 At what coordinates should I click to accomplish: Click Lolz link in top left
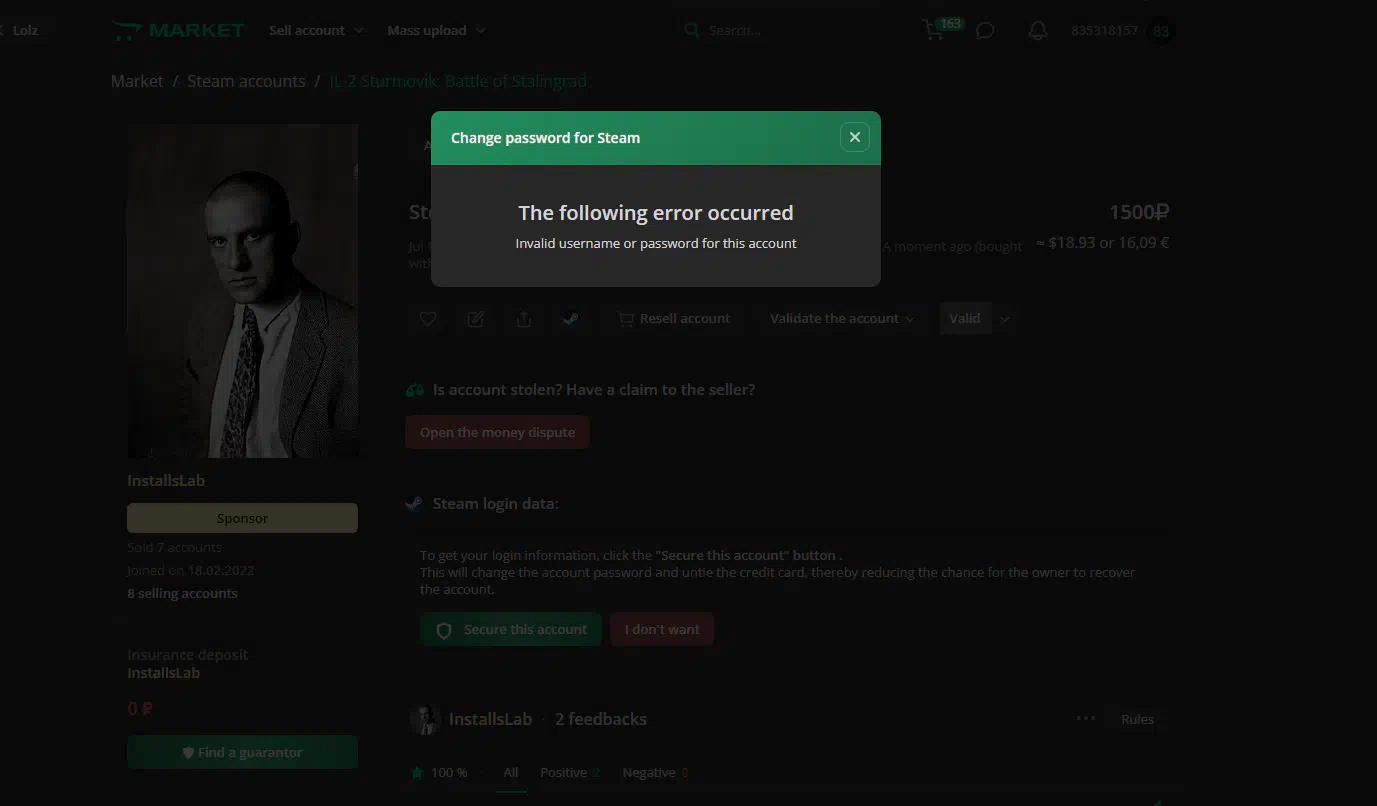point(25,31)
